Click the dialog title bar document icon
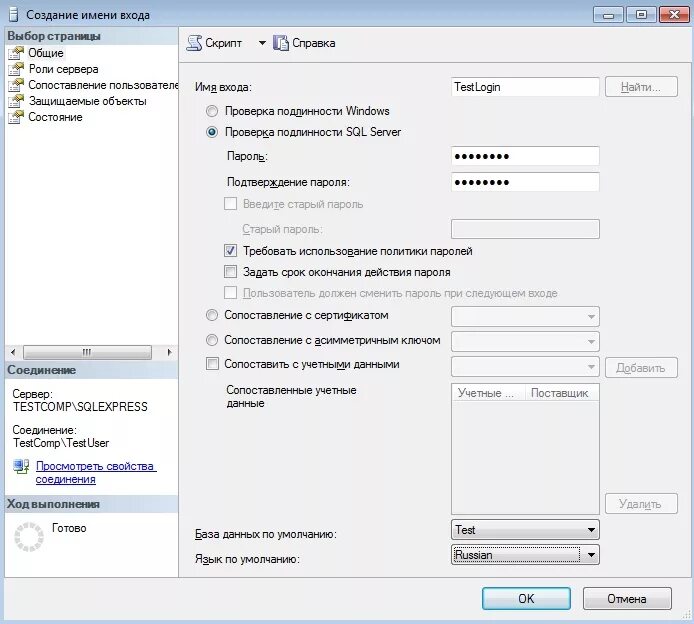Image resolution: width=694 pixels, height=624 pixels. point(14,15)
